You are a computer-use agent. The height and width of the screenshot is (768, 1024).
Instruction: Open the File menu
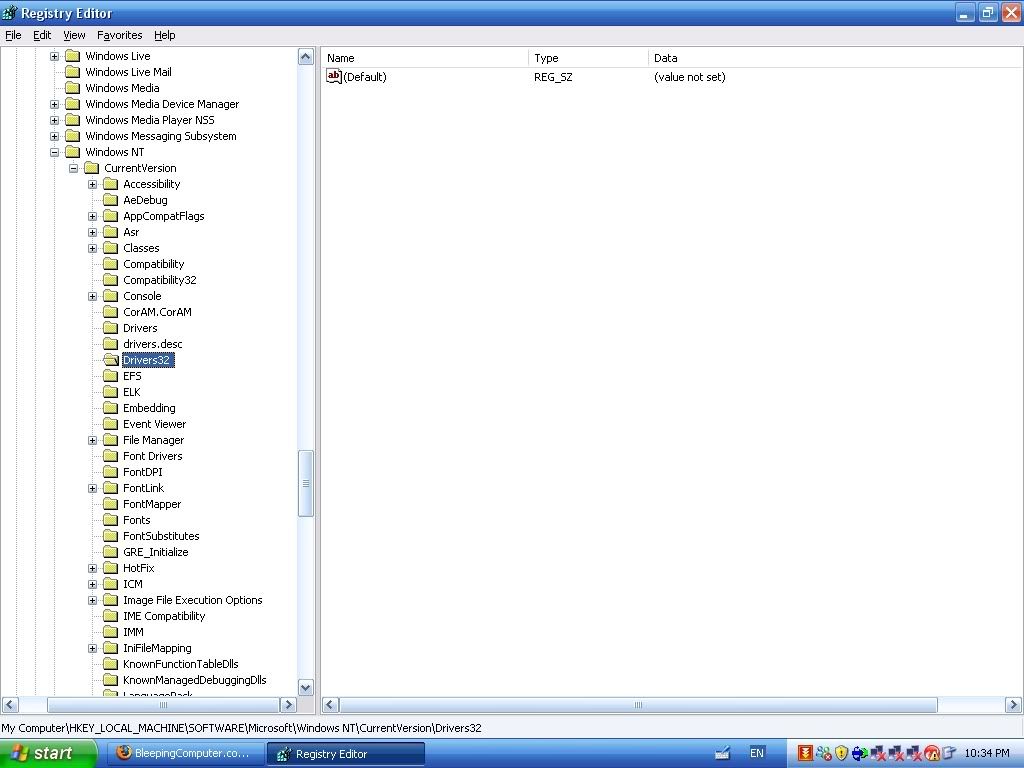(x=13, y=35)
